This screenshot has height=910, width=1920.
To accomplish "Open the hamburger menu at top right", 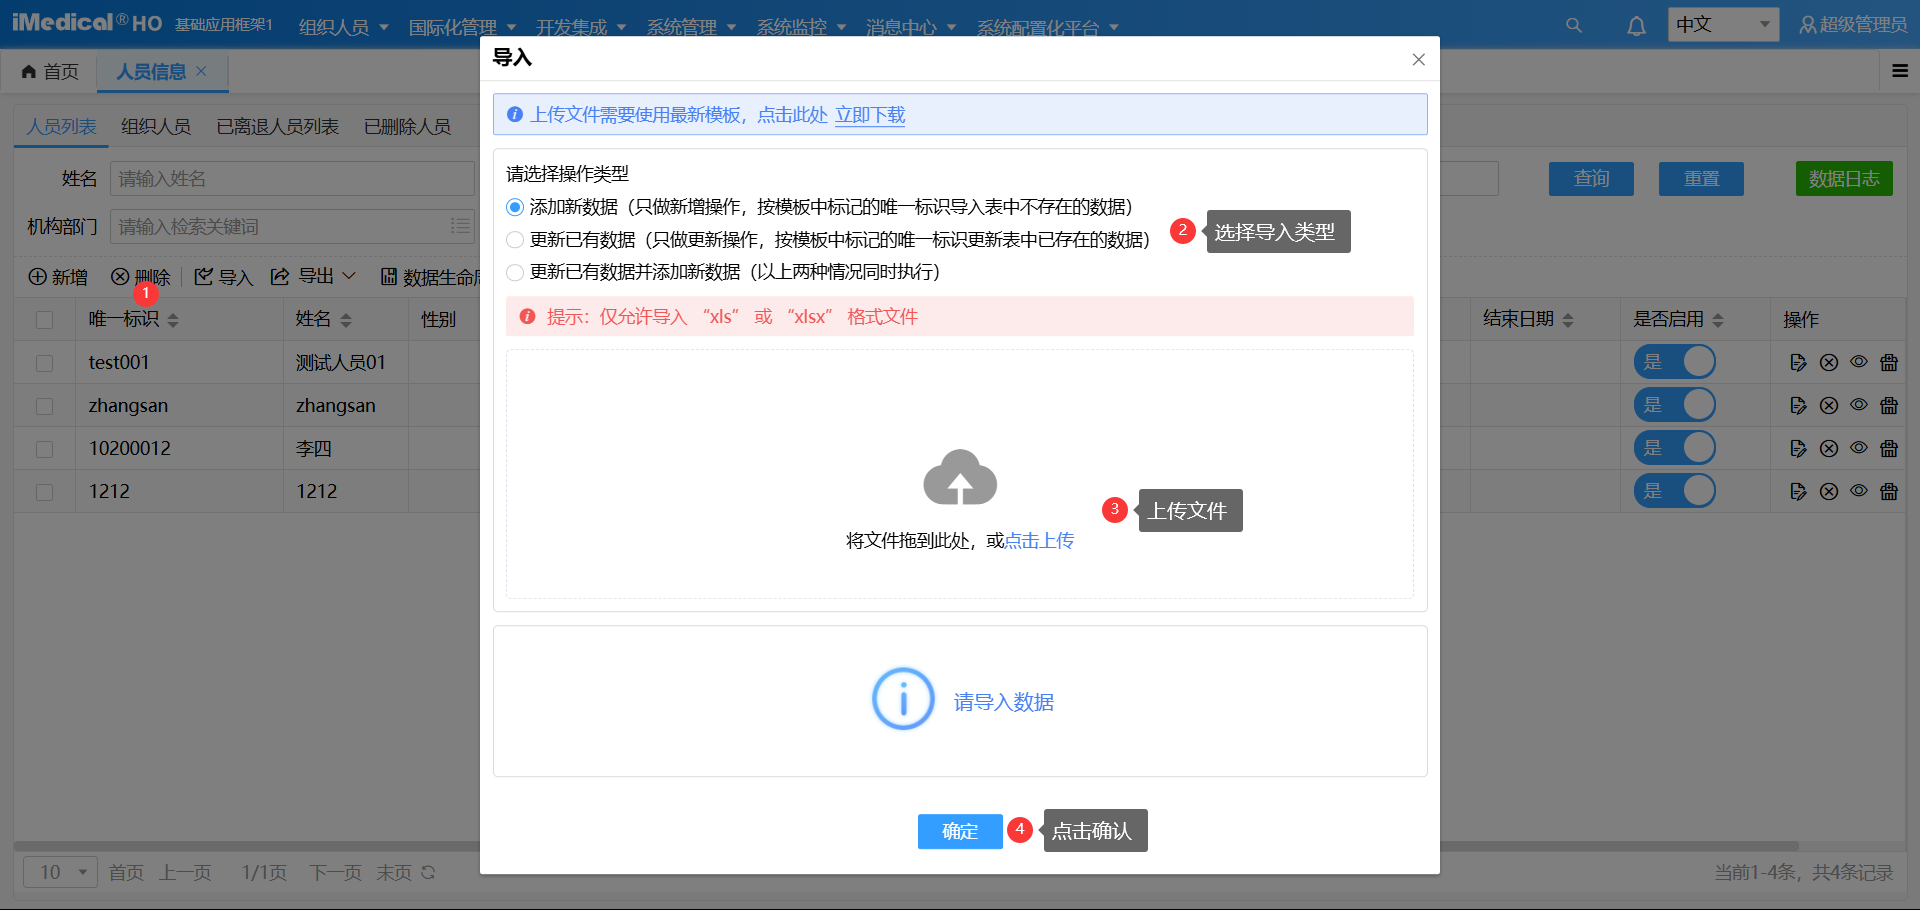I will 1899,71.
